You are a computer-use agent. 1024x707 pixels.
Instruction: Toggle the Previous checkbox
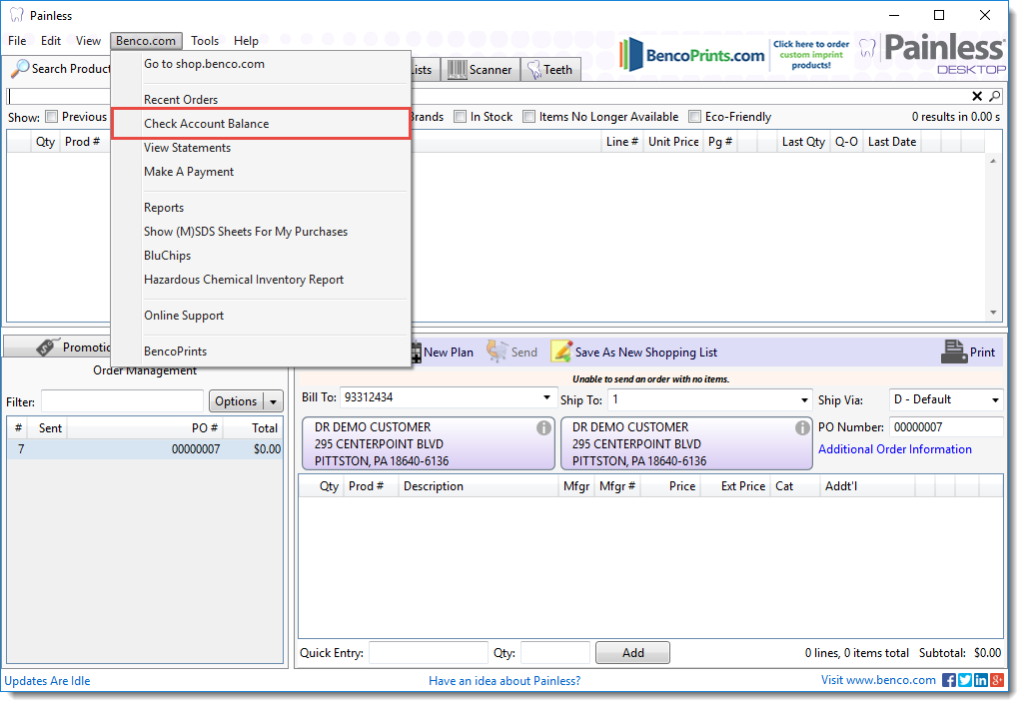52,116
